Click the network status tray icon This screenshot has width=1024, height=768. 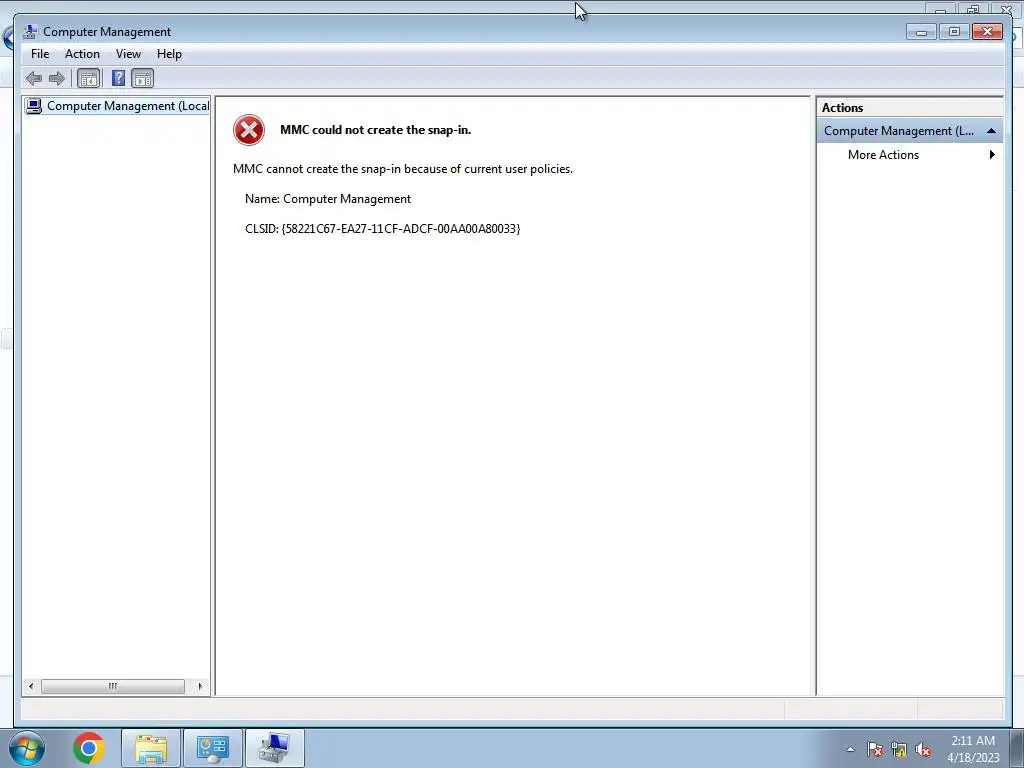pyautogui.click(x=899, y=750)
